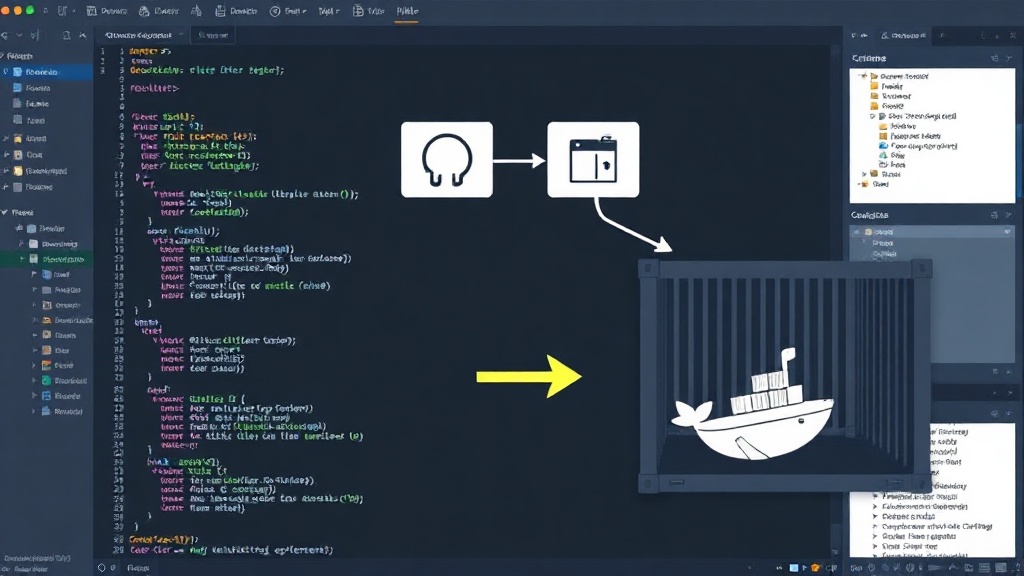Select the blue highlighted row in left sidebar
The image size is (1024, 576).
(x=46, y=72)
